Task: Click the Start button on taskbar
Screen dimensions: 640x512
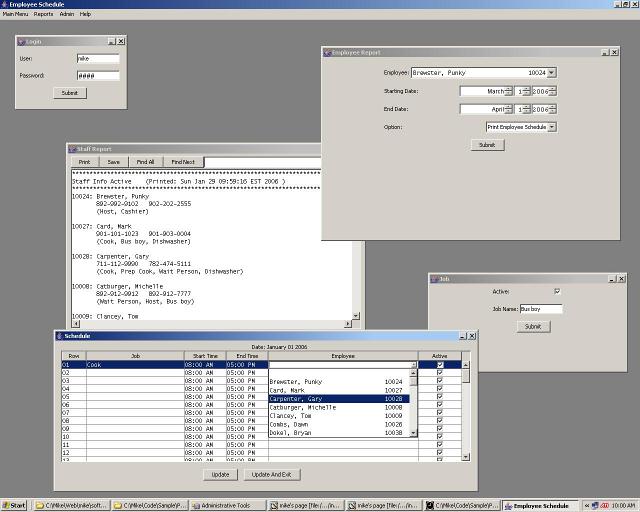Action: tap(13, 506)
